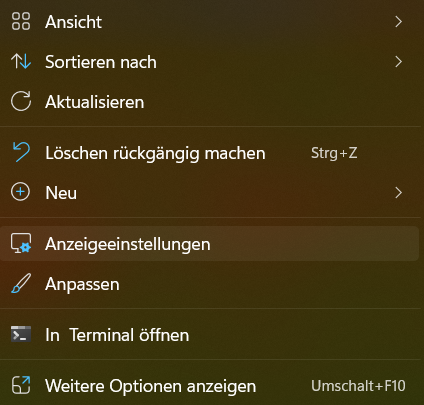The image size is (424, 405).
Task: Expand the Ansicht submenu chevron
Action: point(398,22)
